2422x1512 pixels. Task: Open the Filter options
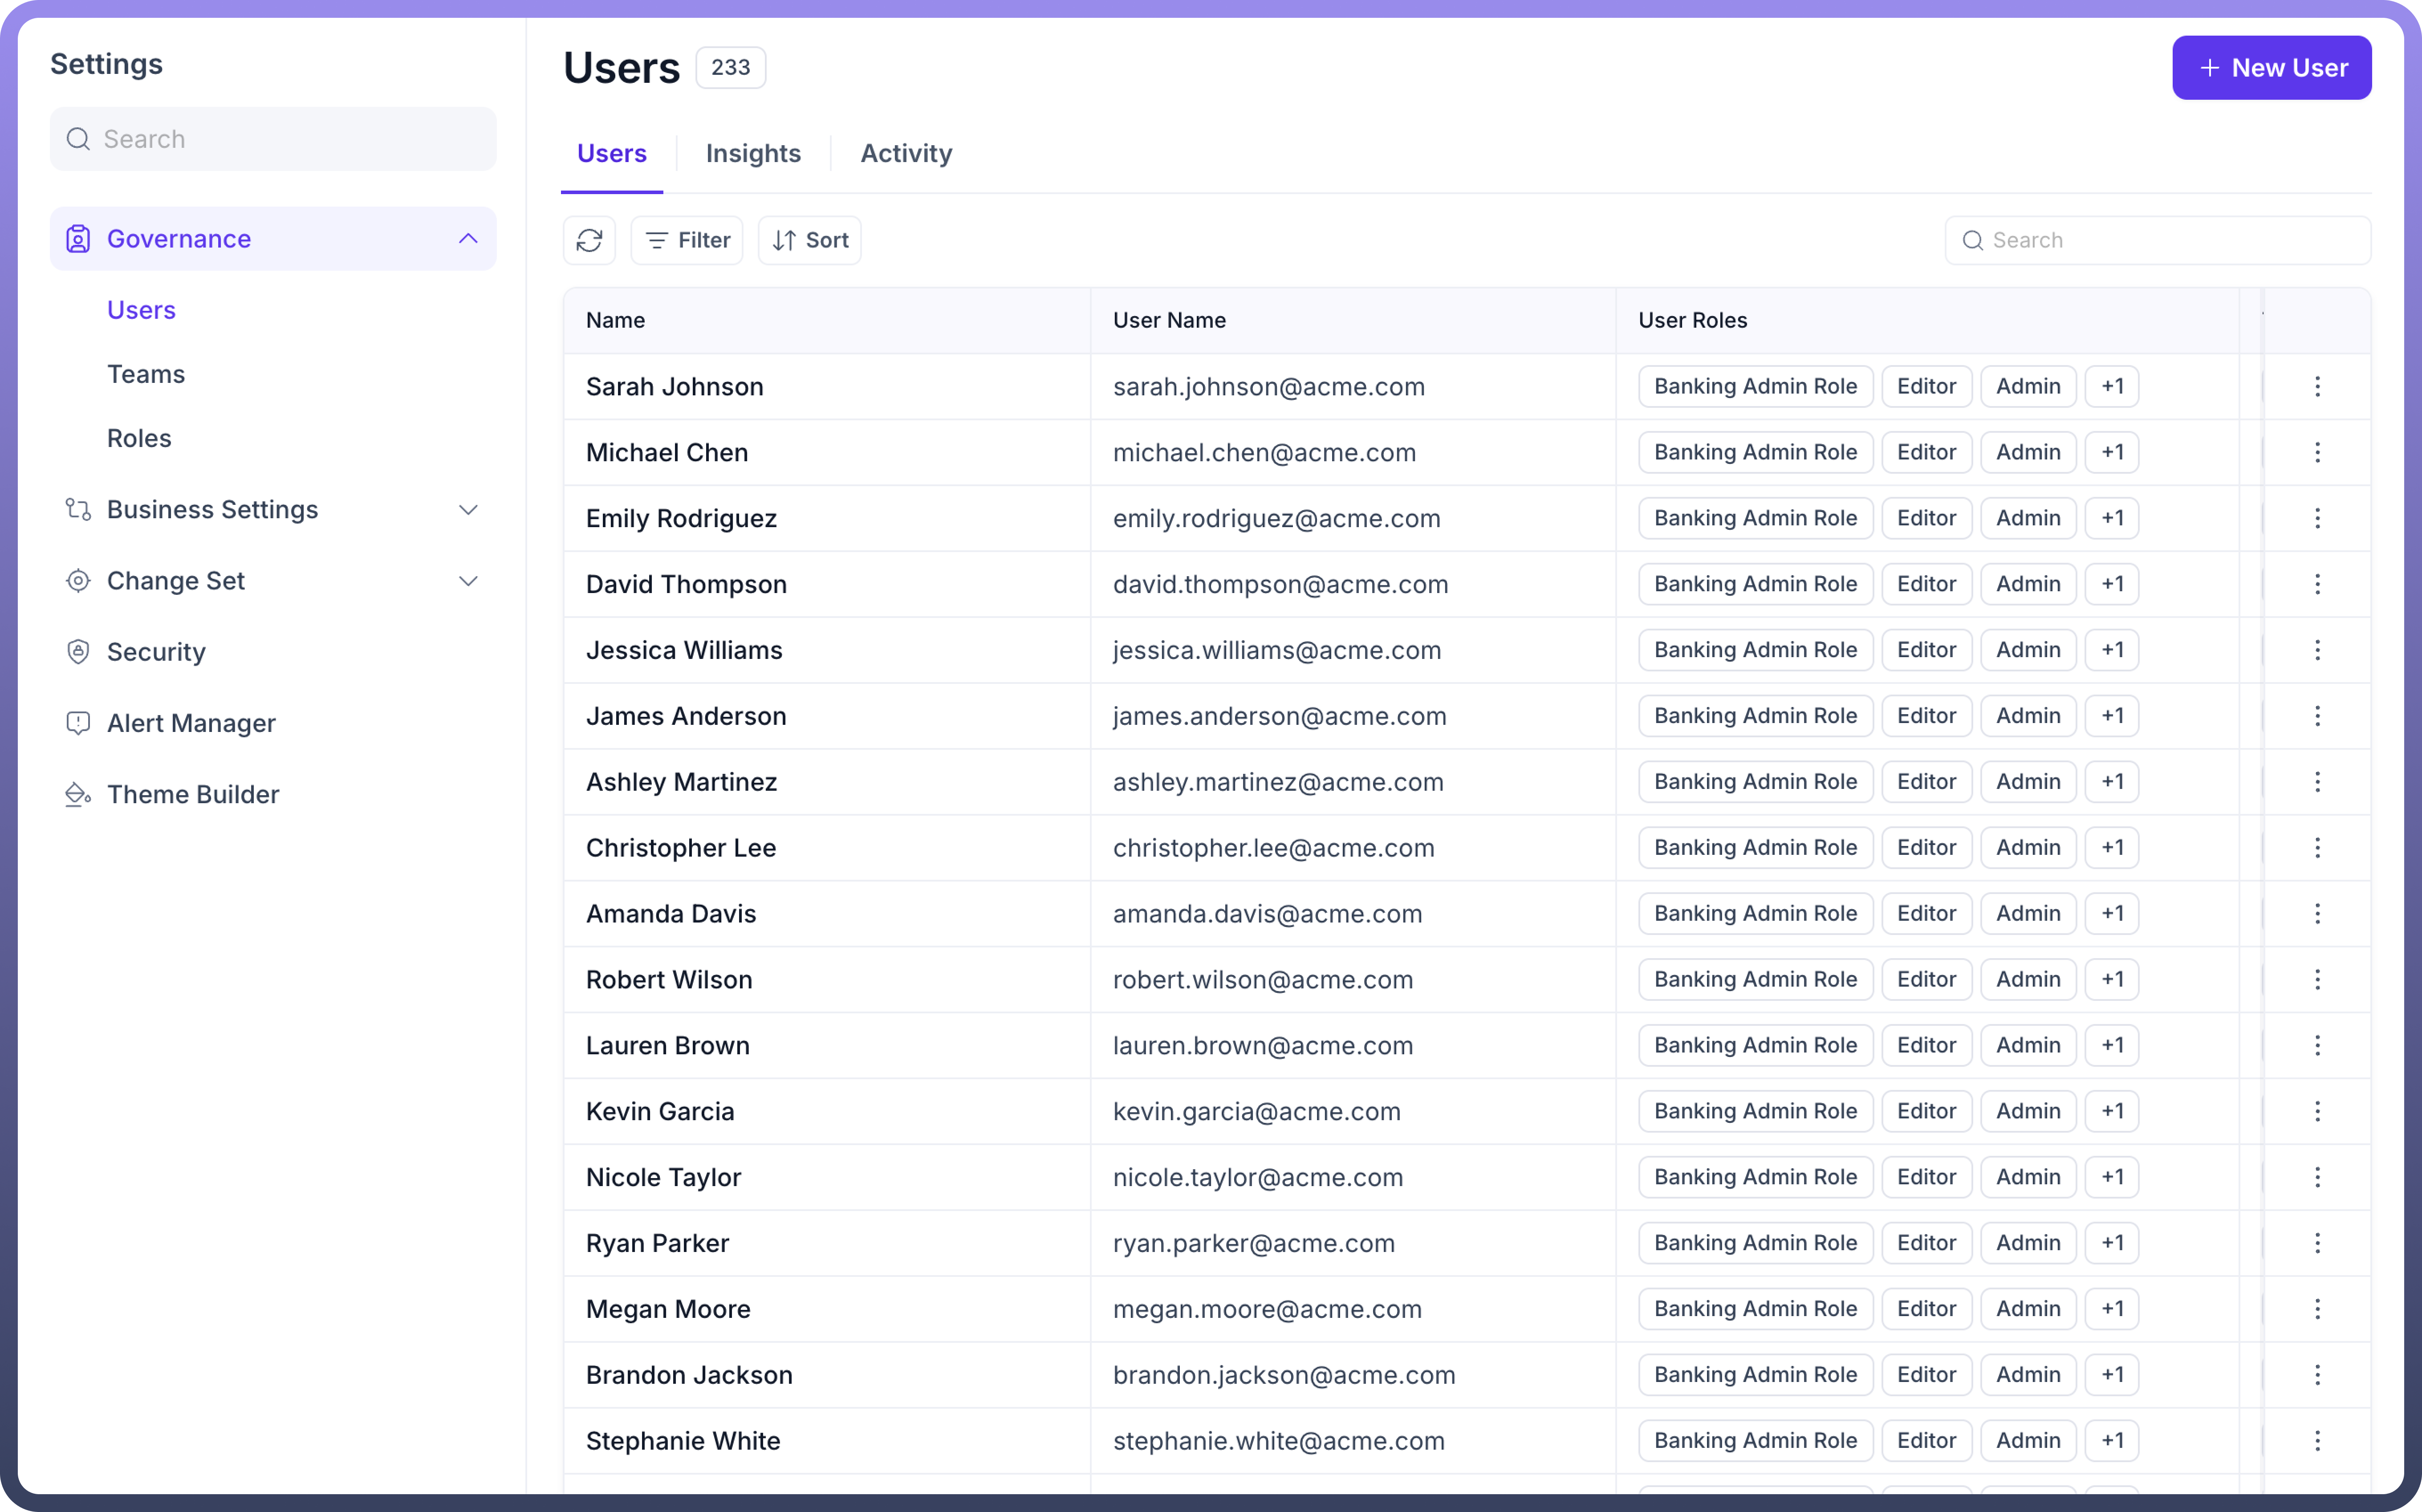[x=687, y=240]
